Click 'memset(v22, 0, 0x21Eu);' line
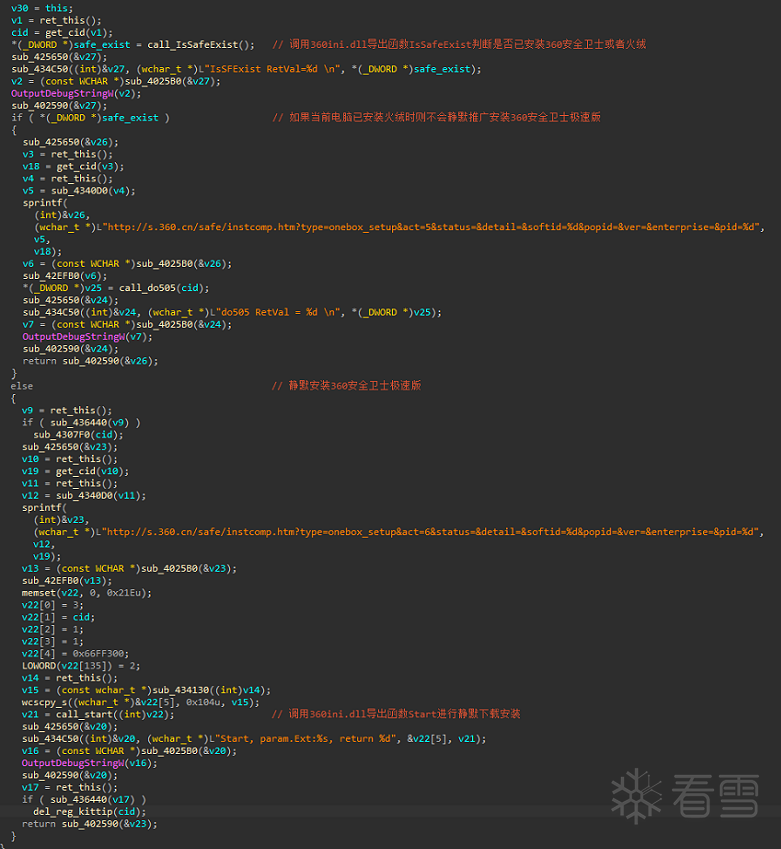This screenshot has height=849, width=781. tap(87, 593)
